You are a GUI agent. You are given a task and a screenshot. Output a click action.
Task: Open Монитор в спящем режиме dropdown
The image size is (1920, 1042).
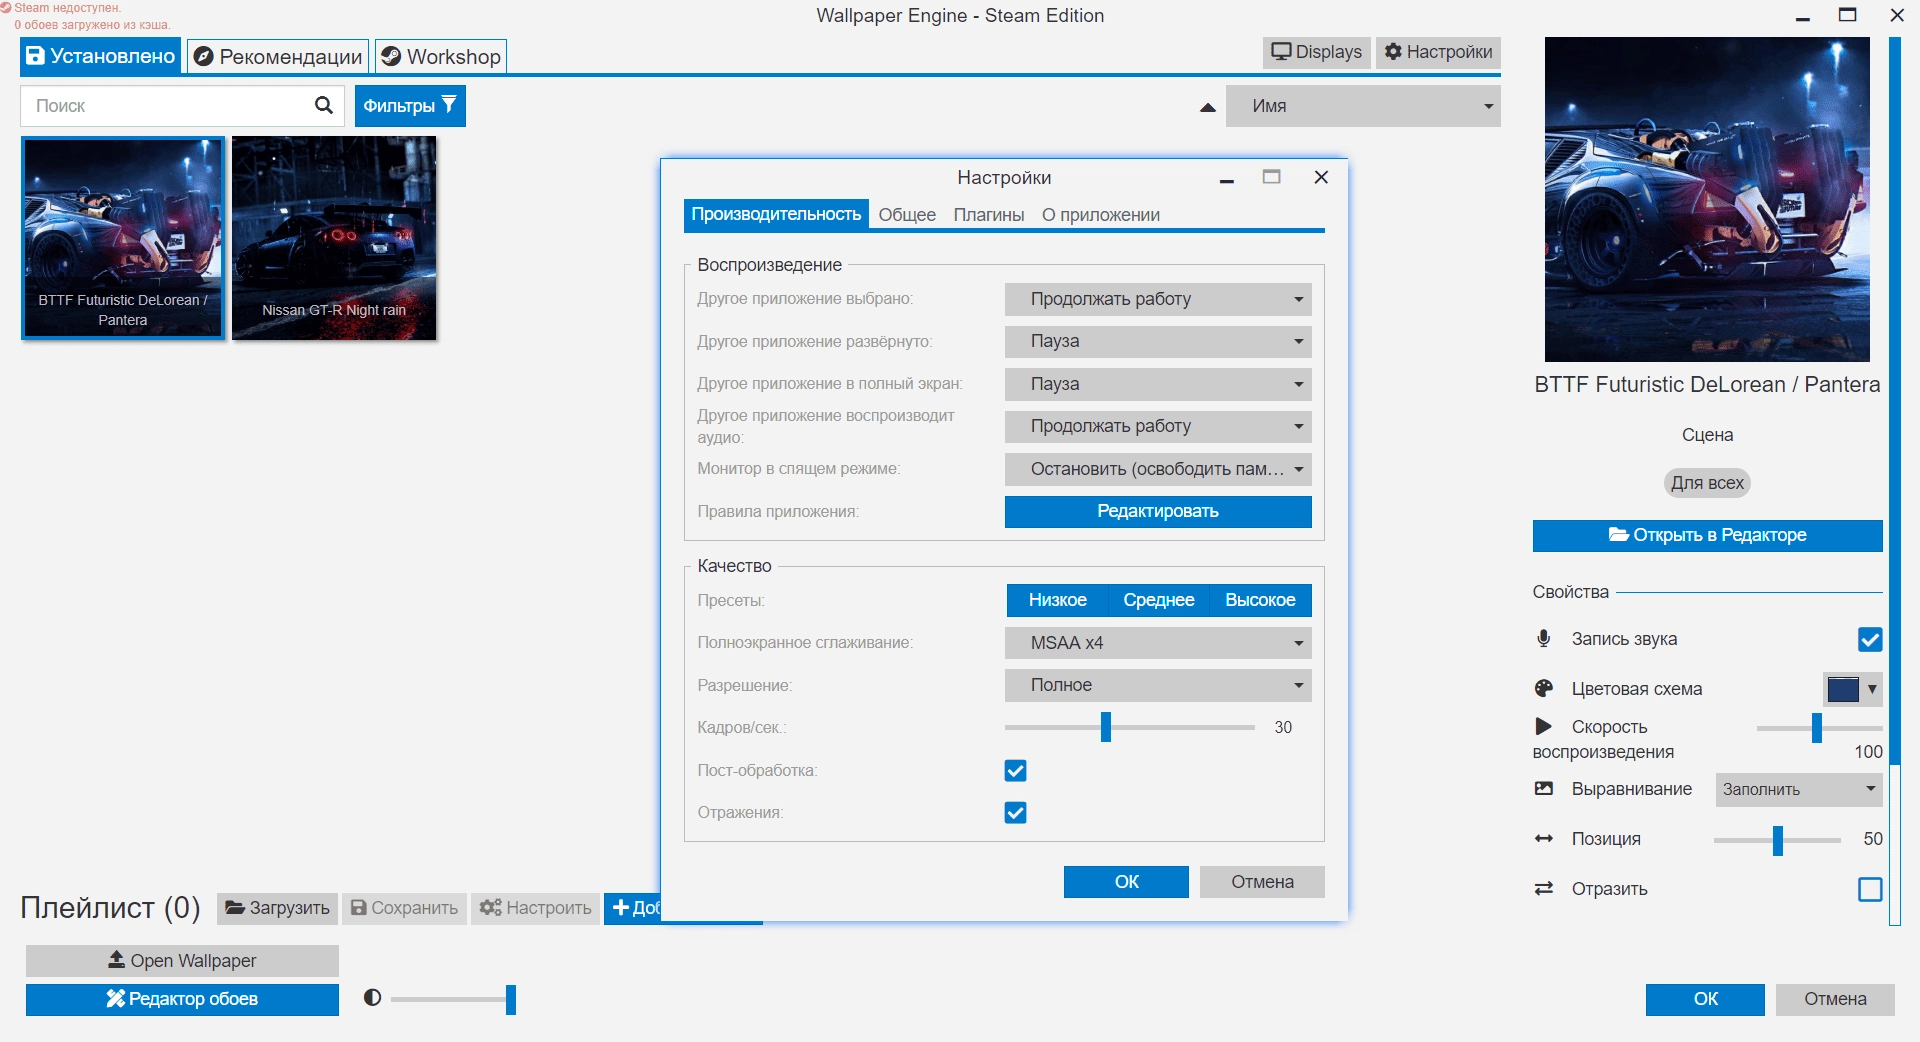1158,469
